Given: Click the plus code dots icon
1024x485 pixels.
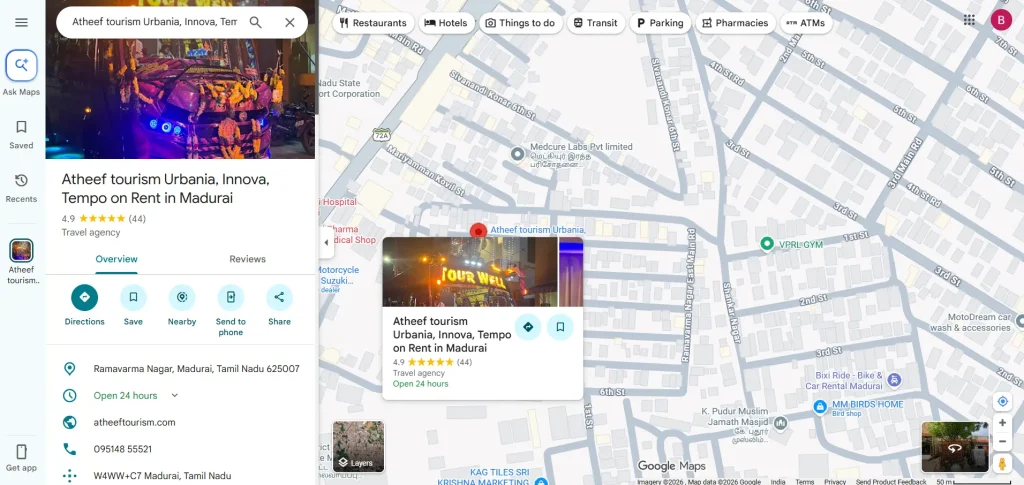Looking at the screenshot, I should click(x=69, y=476).
